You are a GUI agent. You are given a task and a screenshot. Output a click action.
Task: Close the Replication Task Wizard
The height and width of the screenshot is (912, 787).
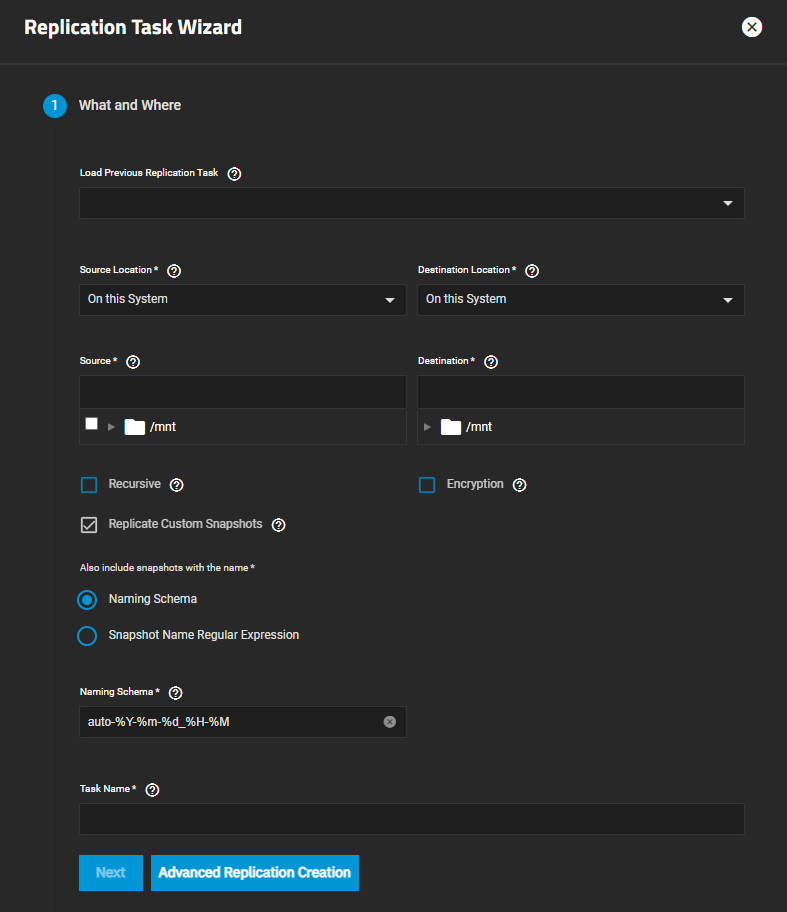tap(752, 27)
